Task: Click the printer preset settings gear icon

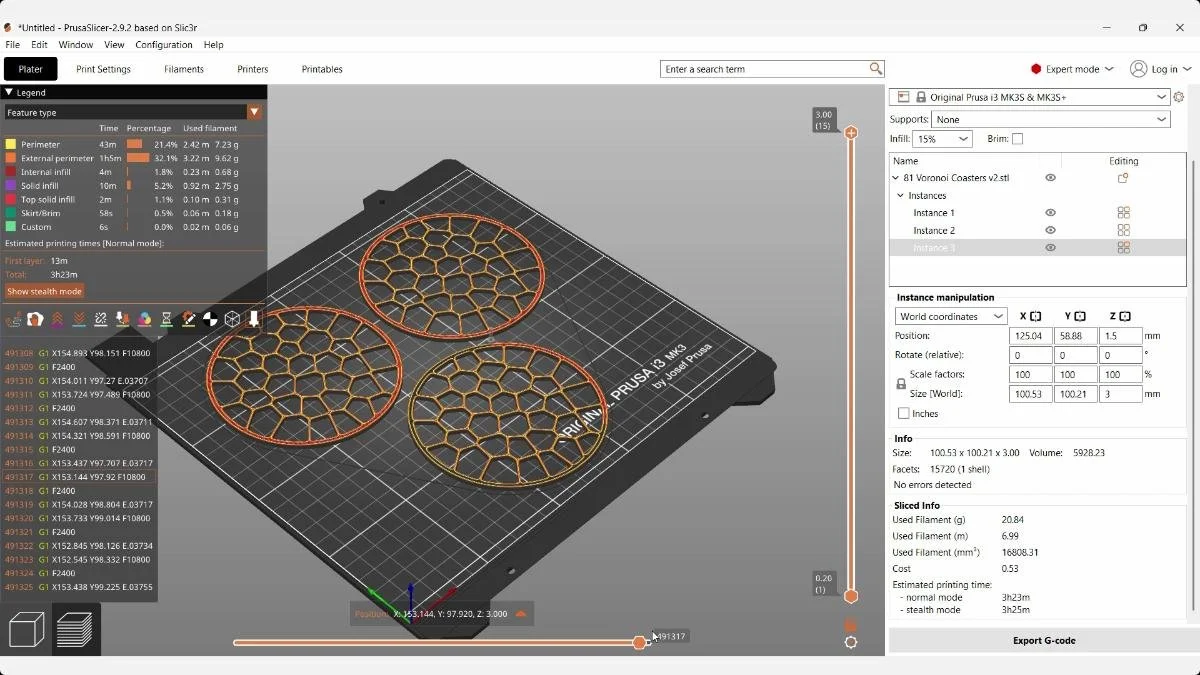Action: [x=1179, y=97]
